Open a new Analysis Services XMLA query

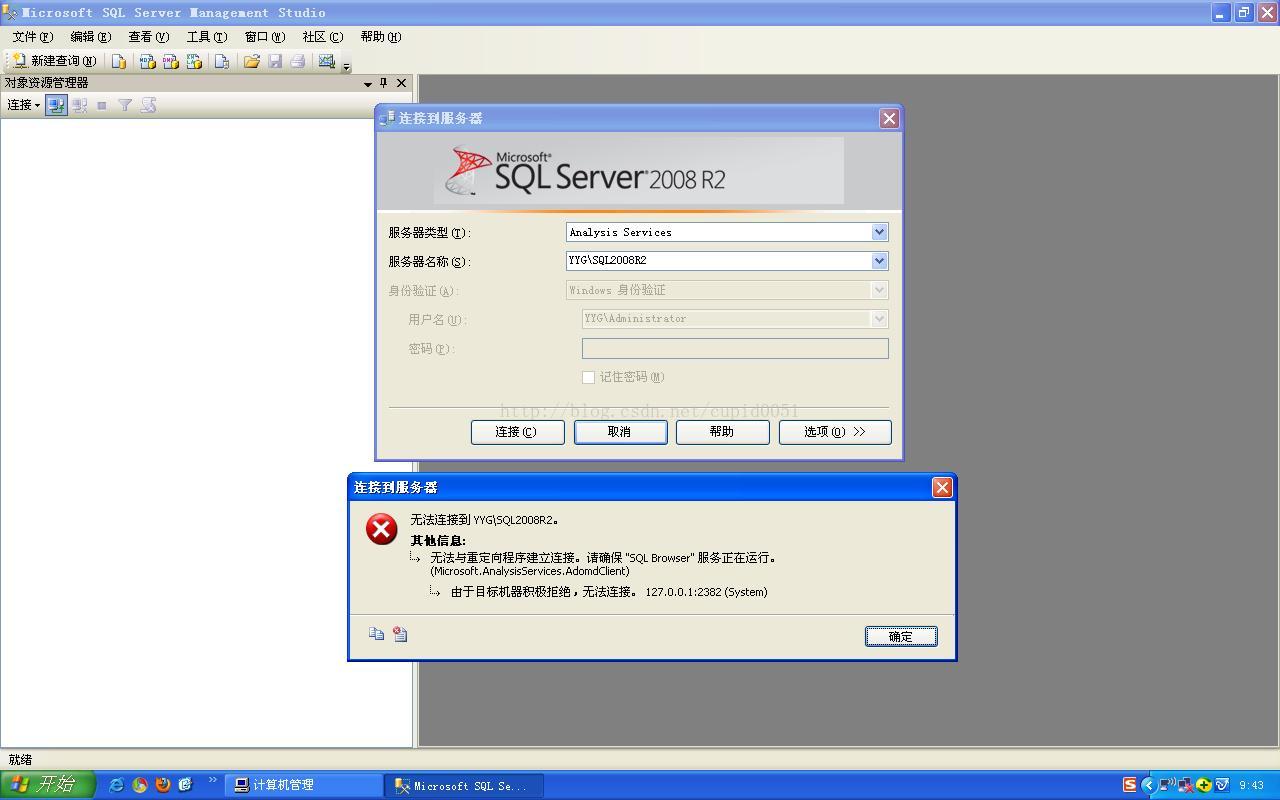tap(194, 61)
